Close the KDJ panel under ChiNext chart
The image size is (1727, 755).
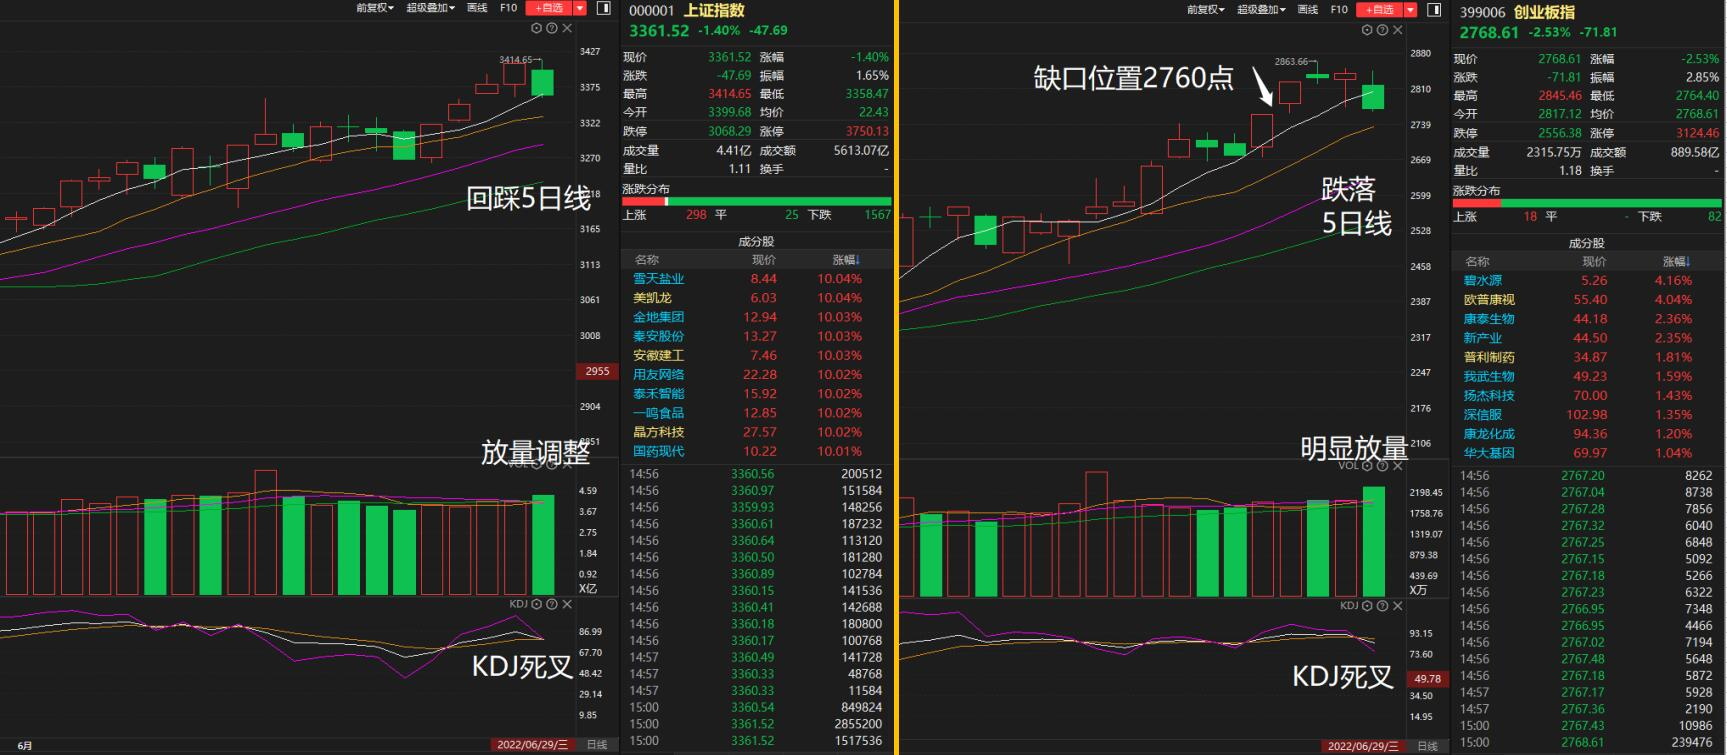click(x=1398, y=605)
